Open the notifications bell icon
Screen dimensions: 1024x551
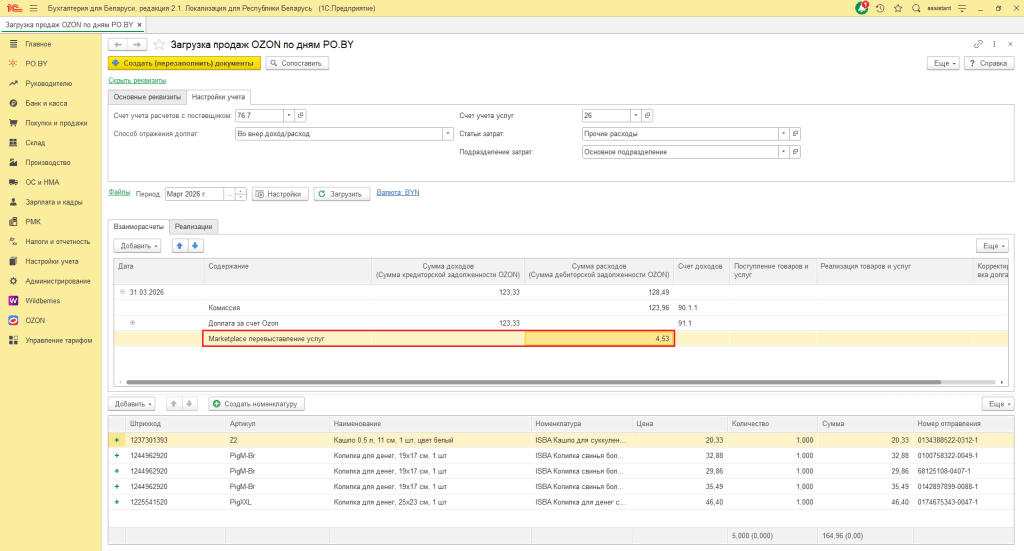point(862,8)
